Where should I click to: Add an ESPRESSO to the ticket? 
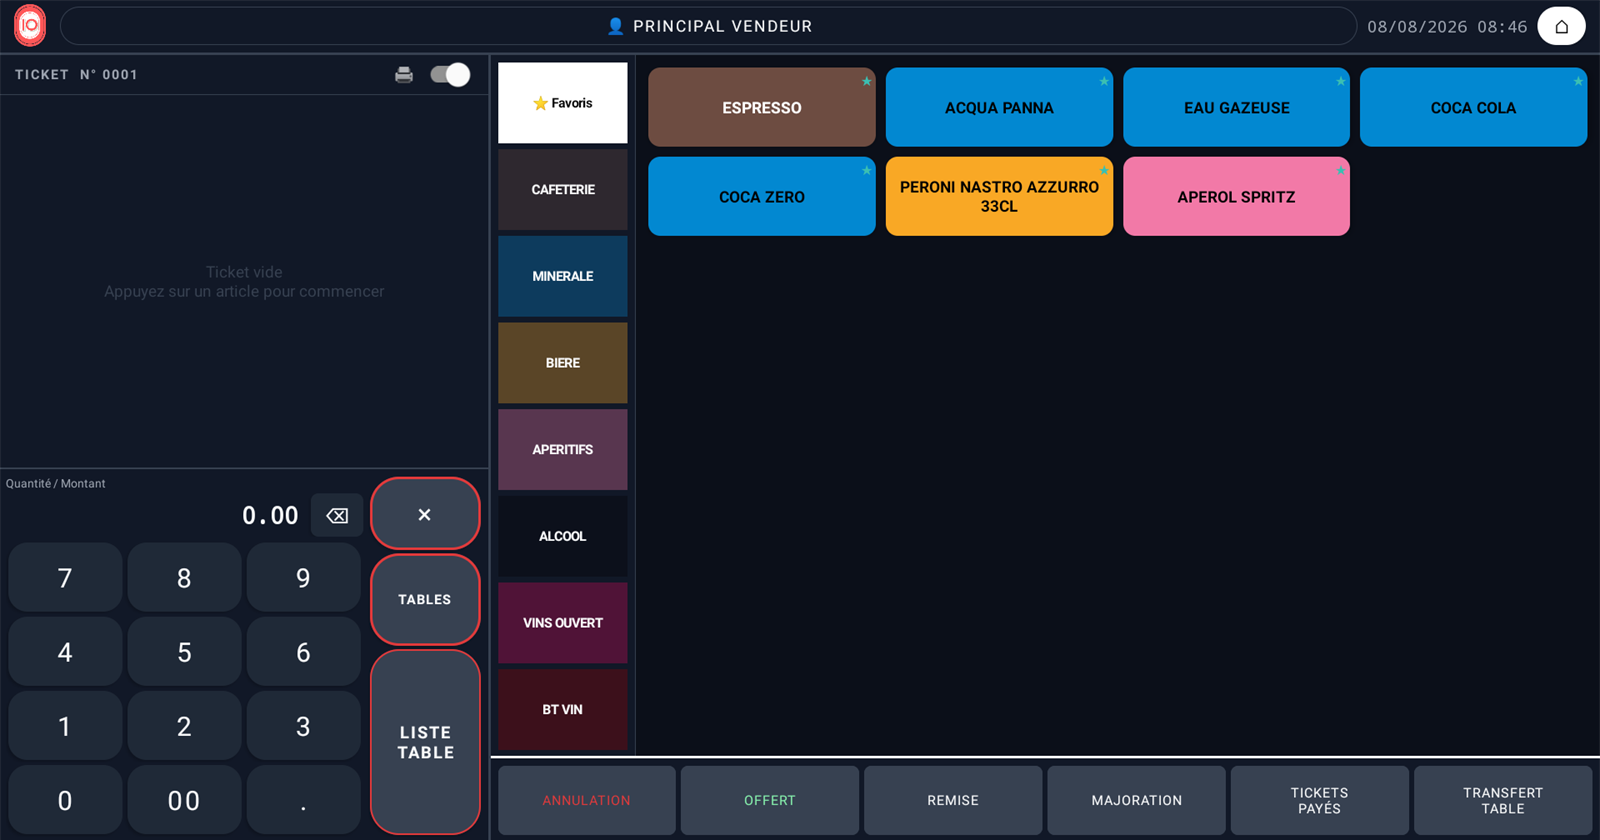(762, 107)
